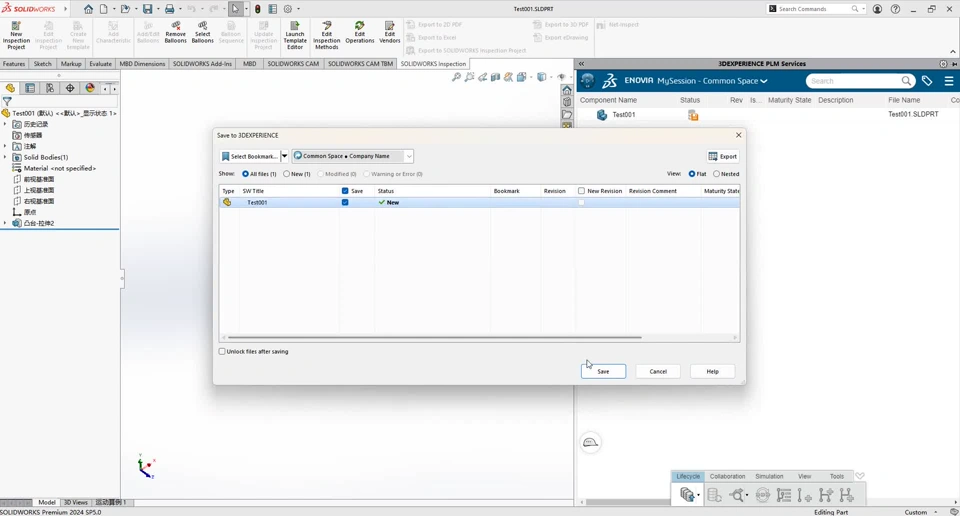Click the compass icon in ENOVIA panel
This screenshot has height=516, width=960.
[588, 80]
